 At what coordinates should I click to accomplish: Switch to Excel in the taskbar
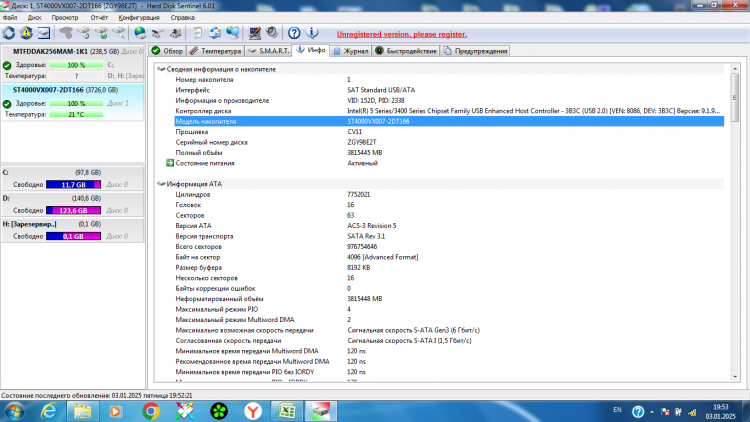pyautogui.click(x=287, y=411)
